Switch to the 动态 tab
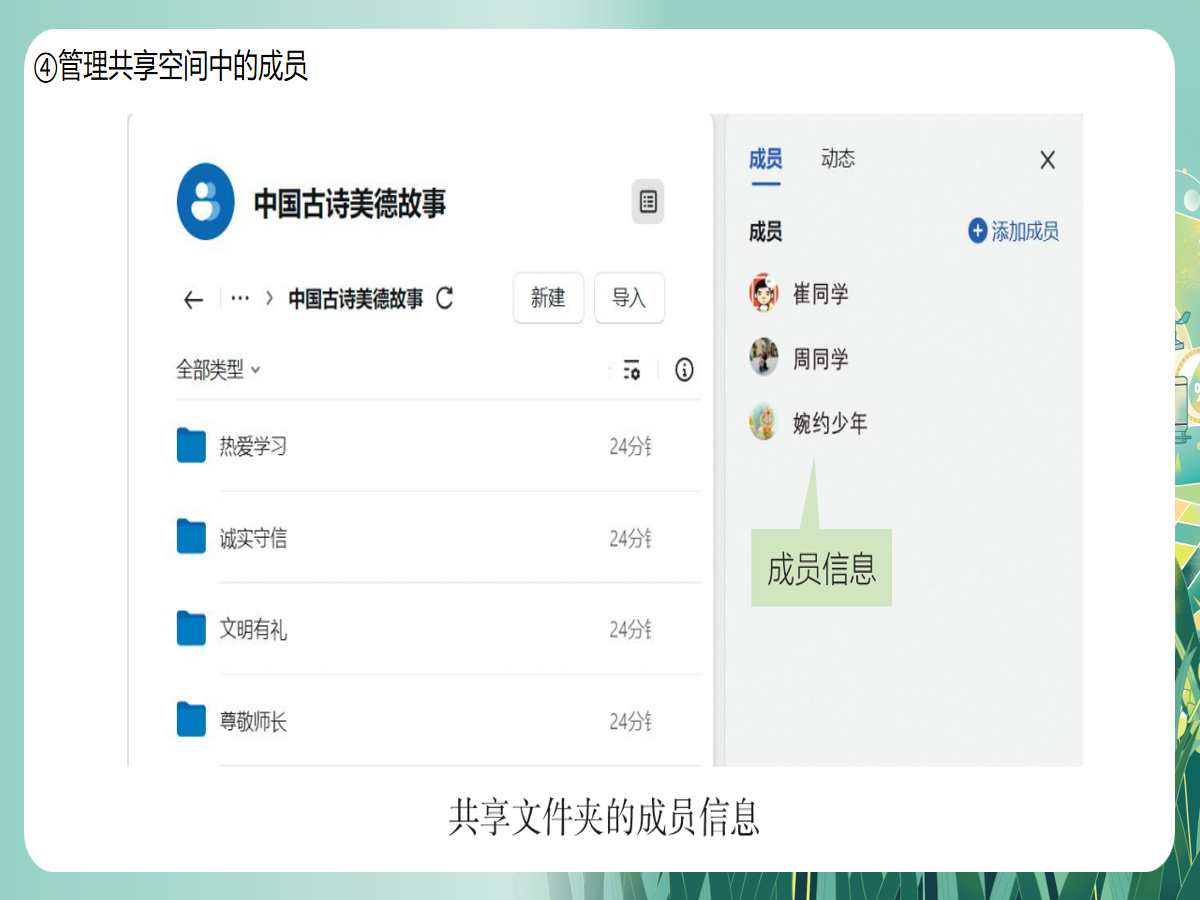1200x900 pixels. pyautogui.click(x=838, y=159)
